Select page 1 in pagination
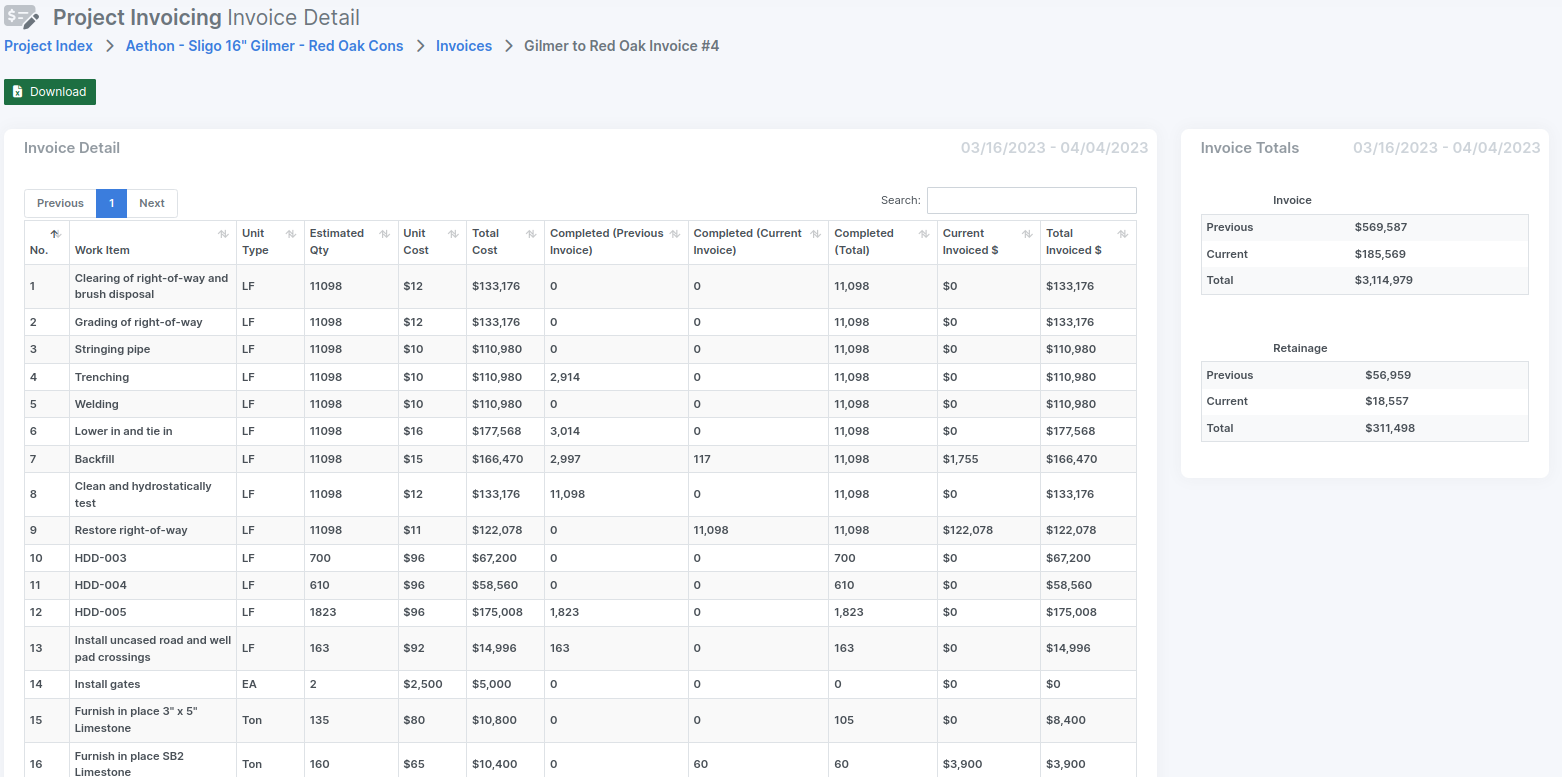The image size is (1562, 777). coord(112,203)
